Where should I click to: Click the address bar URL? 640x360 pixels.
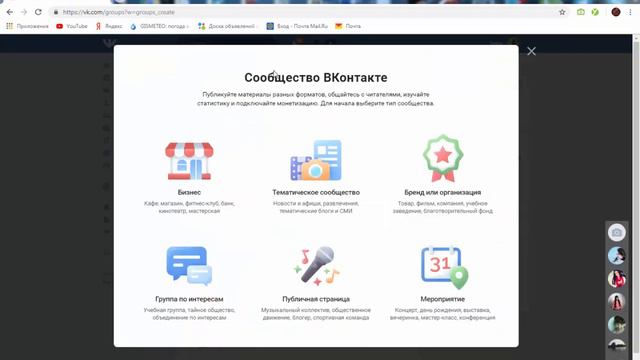tap(118, 12)
